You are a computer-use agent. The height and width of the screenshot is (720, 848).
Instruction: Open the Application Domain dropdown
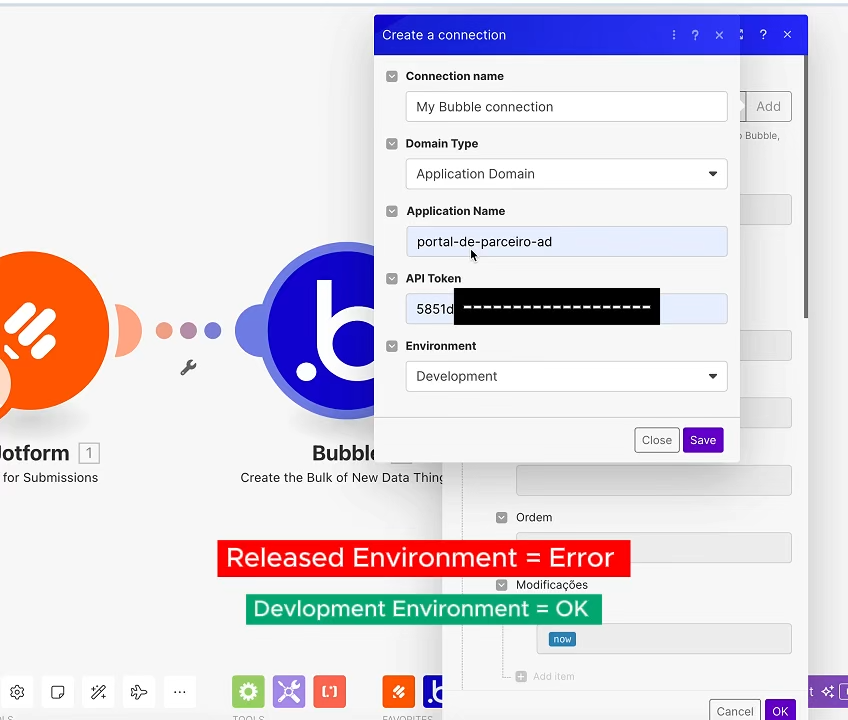point(566,173)
